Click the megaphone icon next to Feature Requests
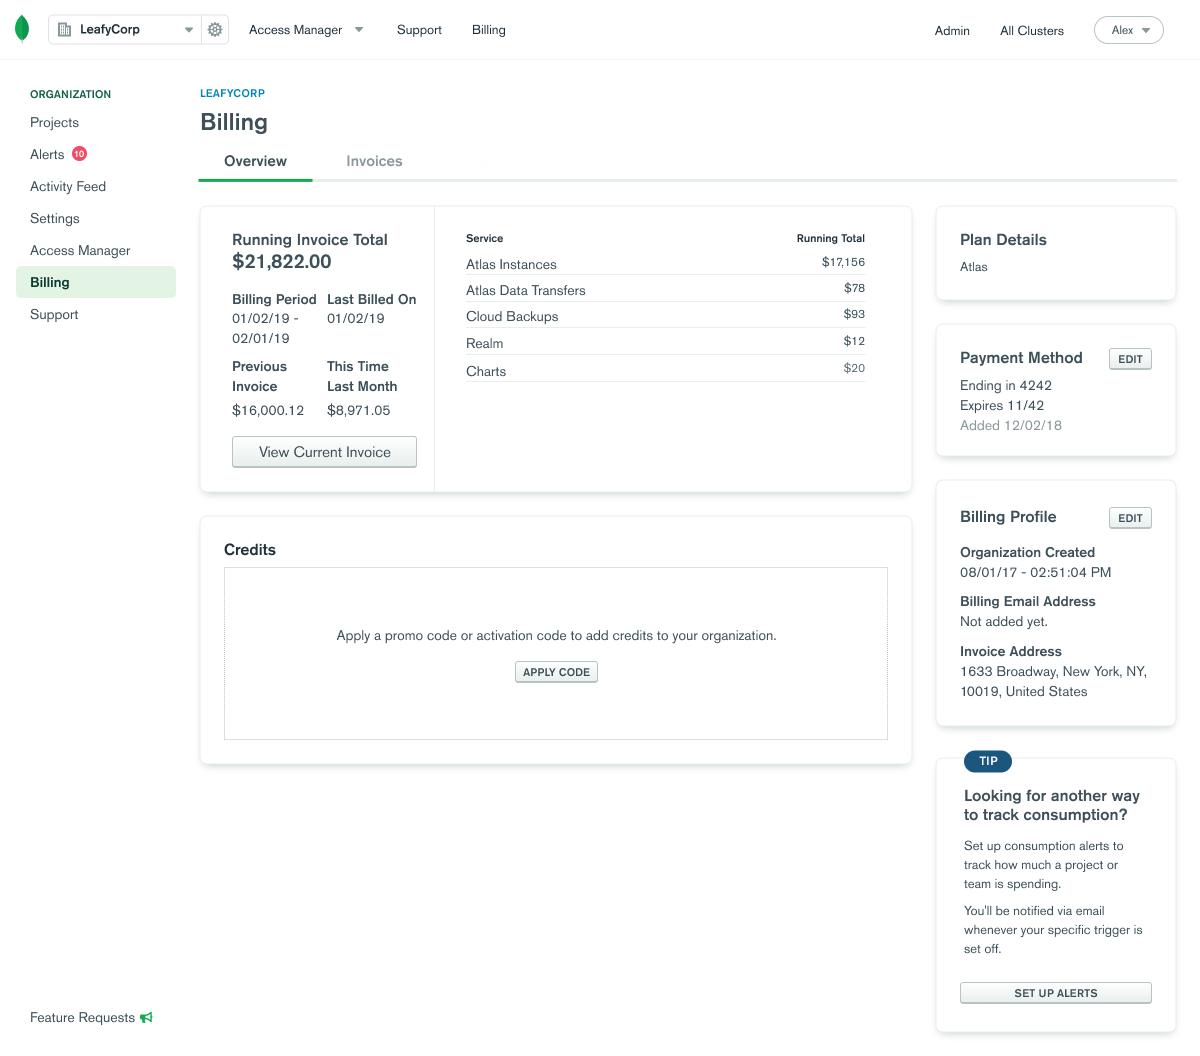The height and width of the screenshot is (1056, 1200). [x=147, y=1017]
